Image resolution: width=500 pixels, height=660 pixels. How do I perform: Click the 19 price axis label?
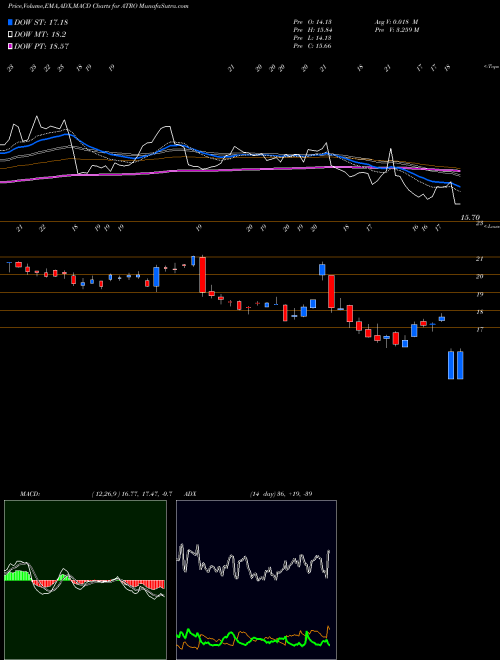[479, 294]
